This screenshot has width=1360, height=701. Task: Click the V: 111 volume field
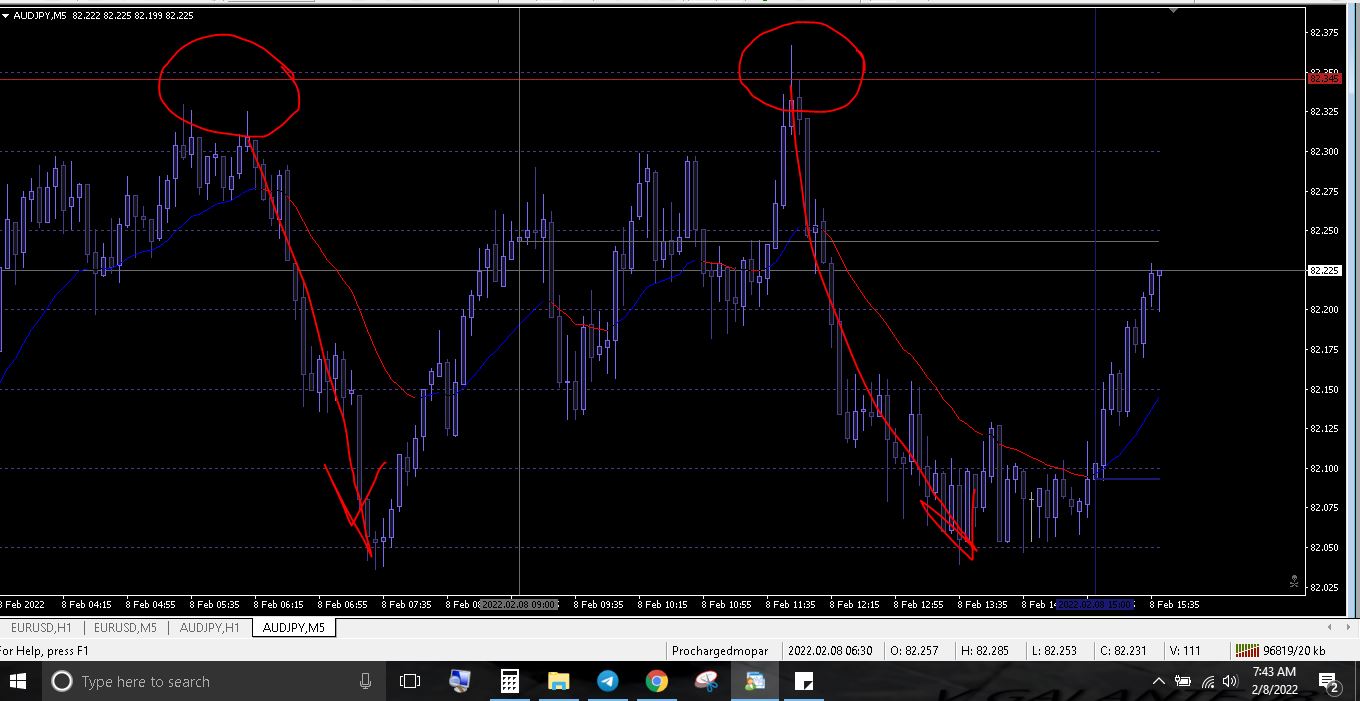(x=1184, y=650)
